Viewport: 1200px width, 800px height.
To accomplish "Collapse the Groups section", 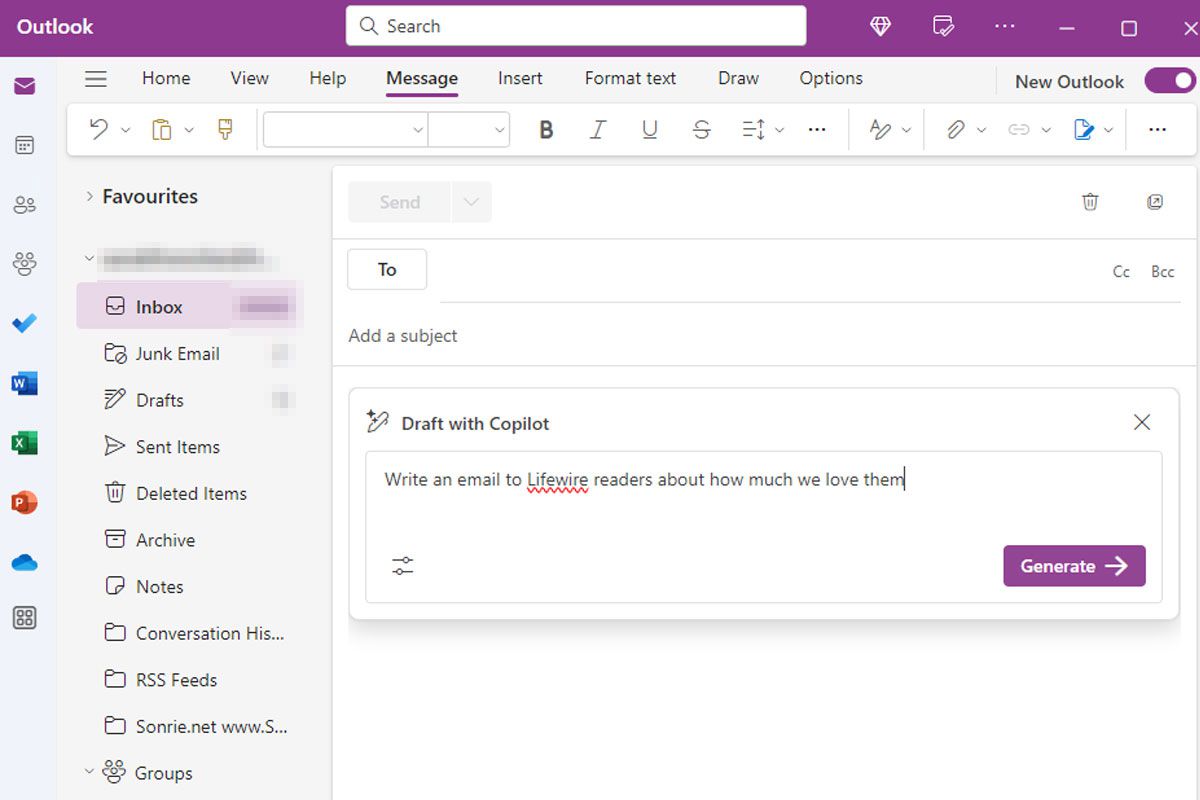I will click(89, 772).
